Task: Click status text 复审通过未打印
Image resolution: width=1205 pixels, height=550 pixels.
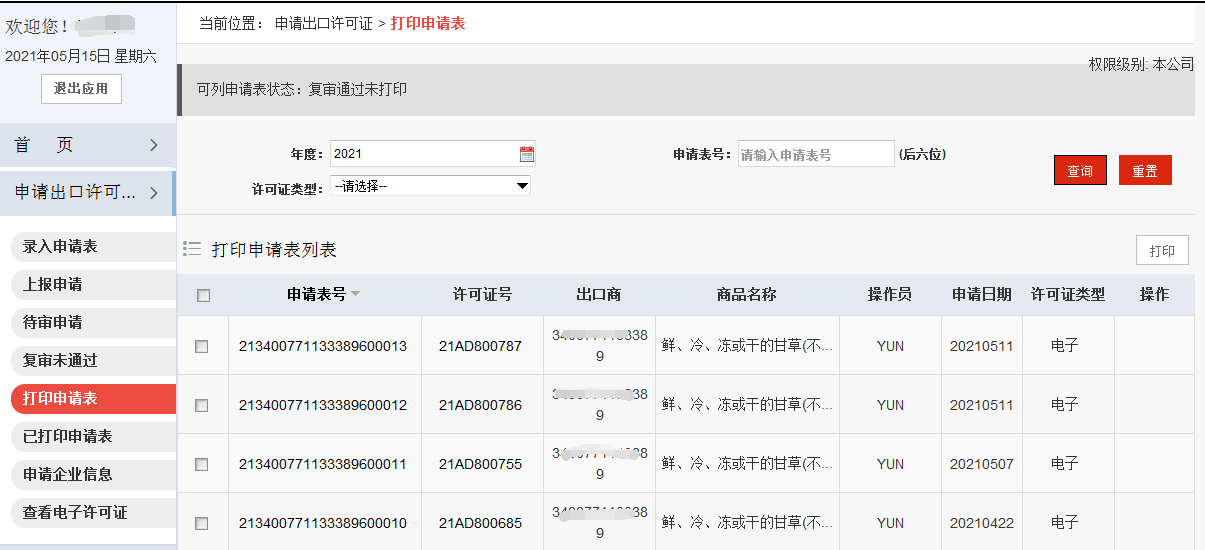Action: tap(357, 89)
